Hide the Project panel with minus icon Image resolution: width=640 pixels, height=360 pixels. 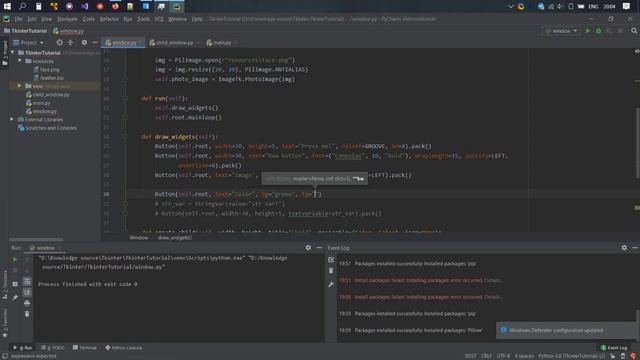[95, 42]
